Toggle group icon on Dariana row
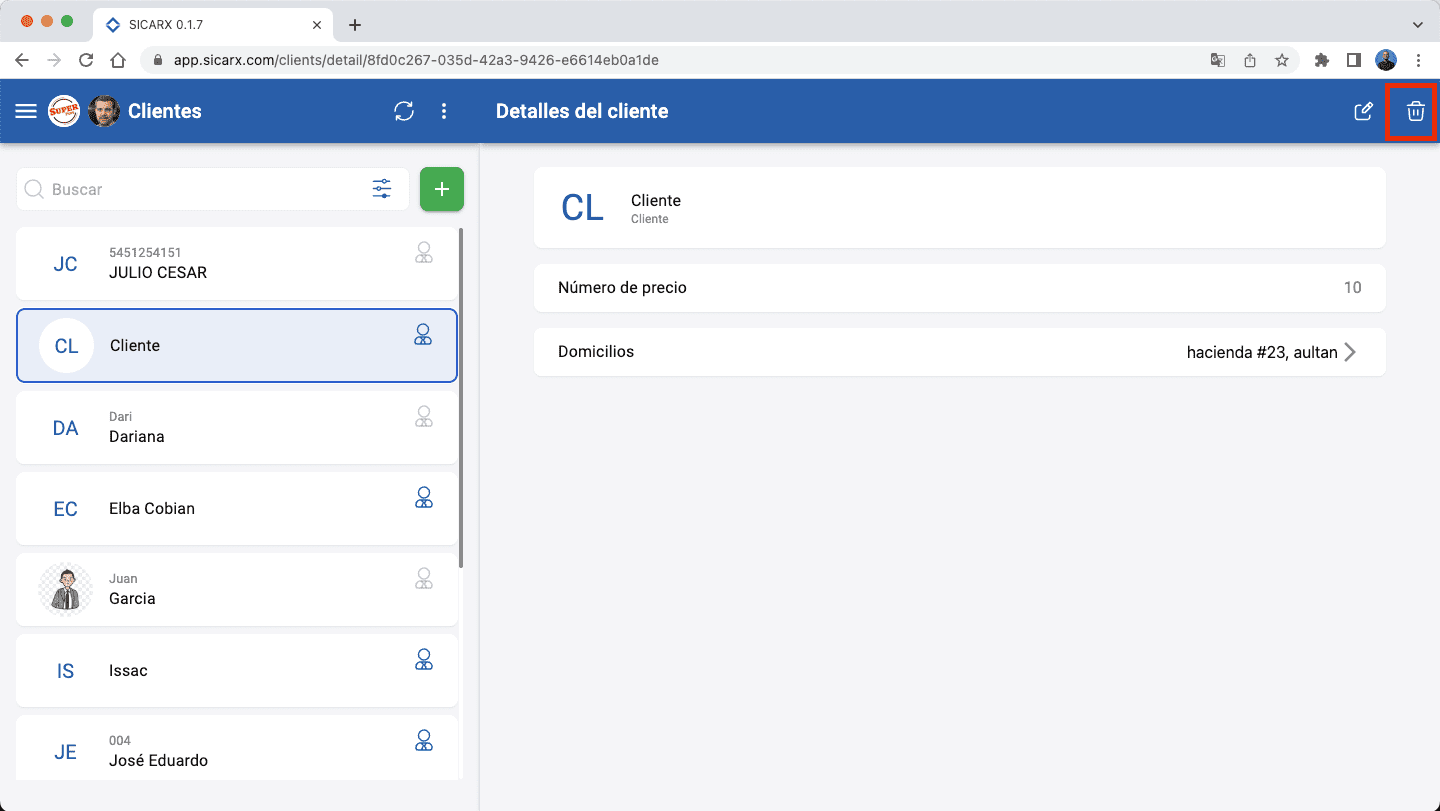Screen dimensions: 1440x811 coord(423,417)
